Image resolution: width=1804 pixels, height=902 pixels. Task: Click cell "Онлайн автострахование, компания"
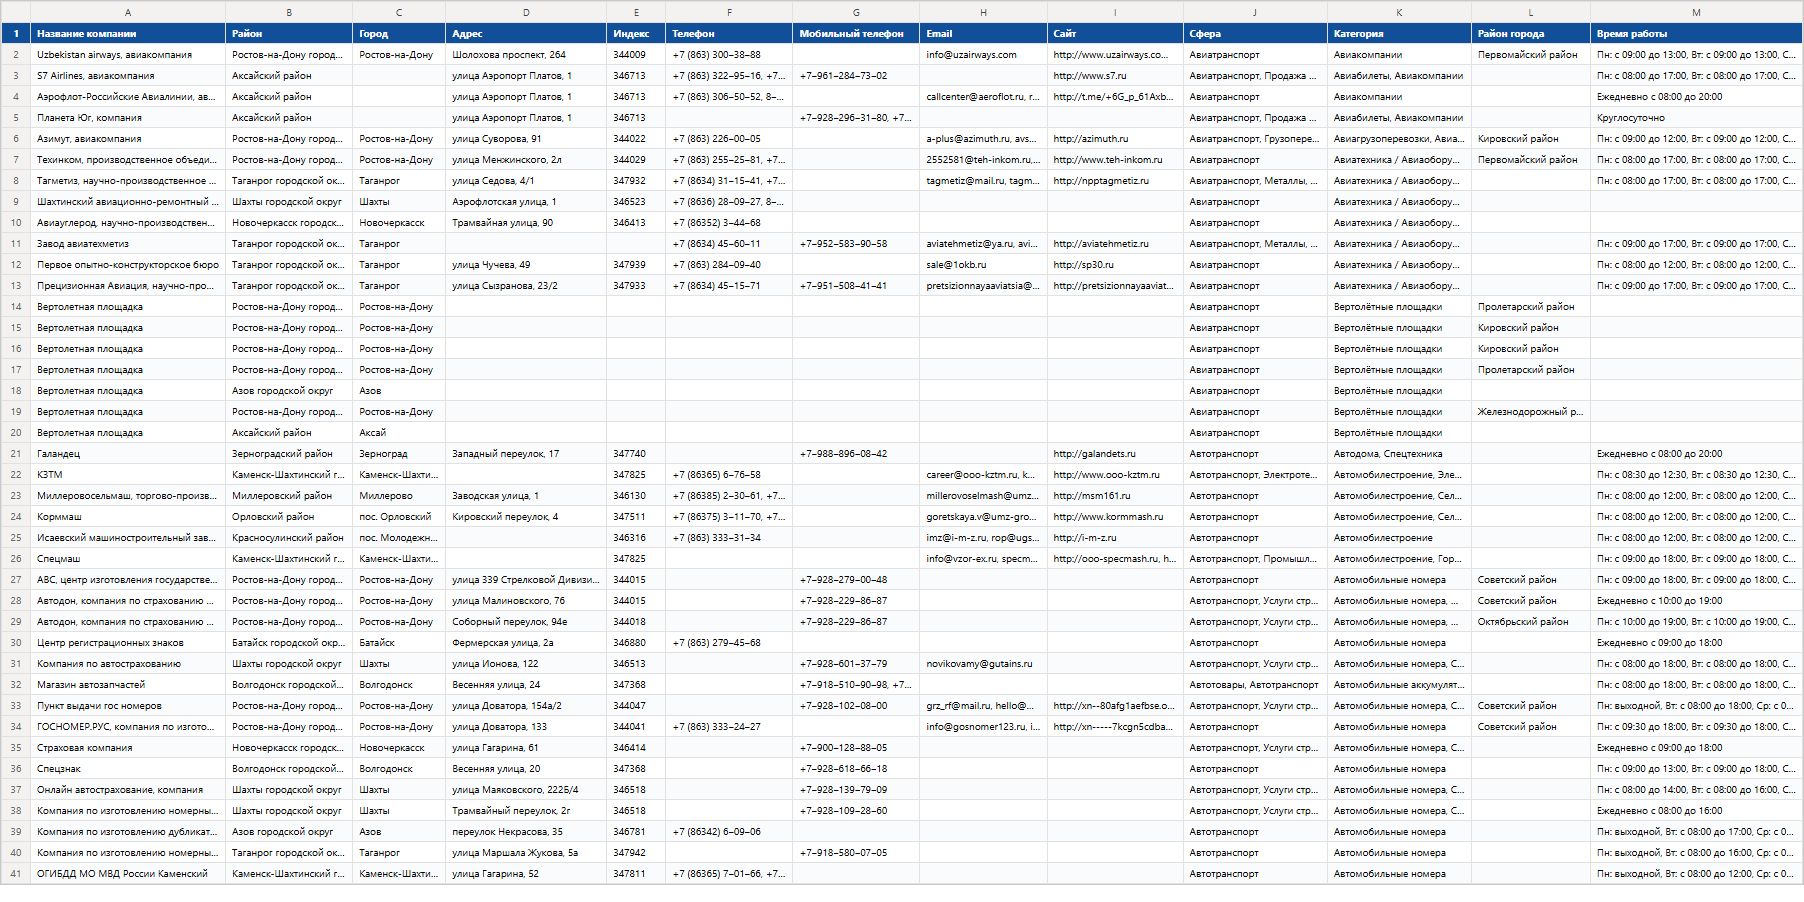(x=128, y=790)
